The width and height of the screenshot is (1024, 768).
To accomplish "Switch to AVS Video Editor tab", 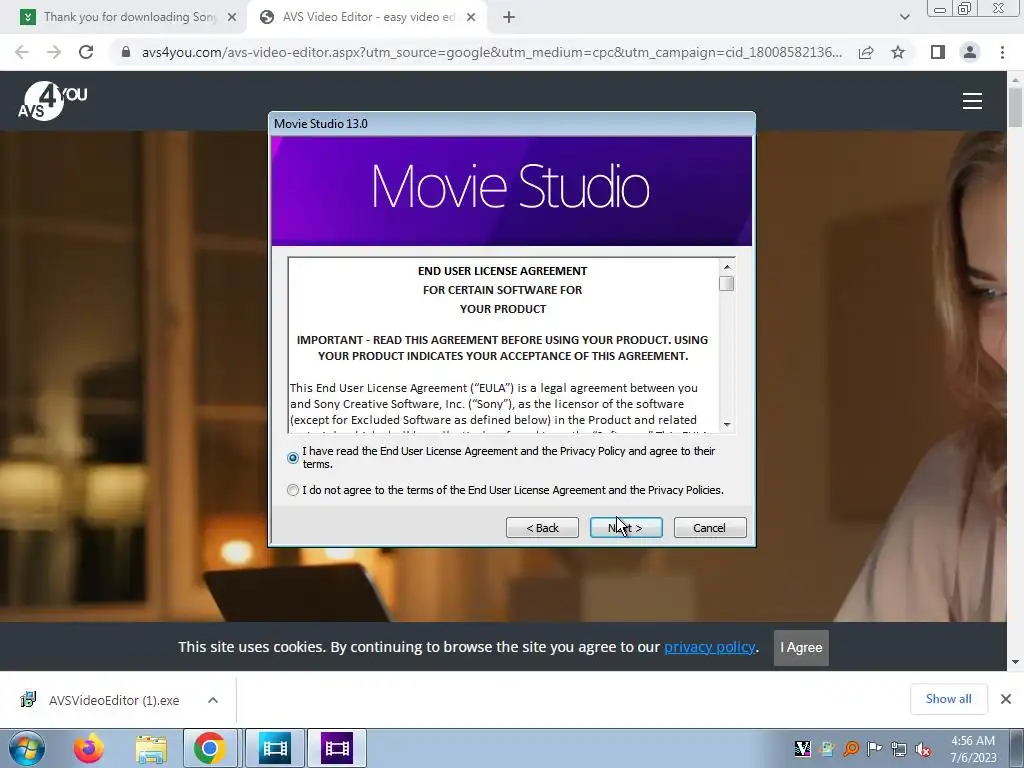I will click(368, 17).
